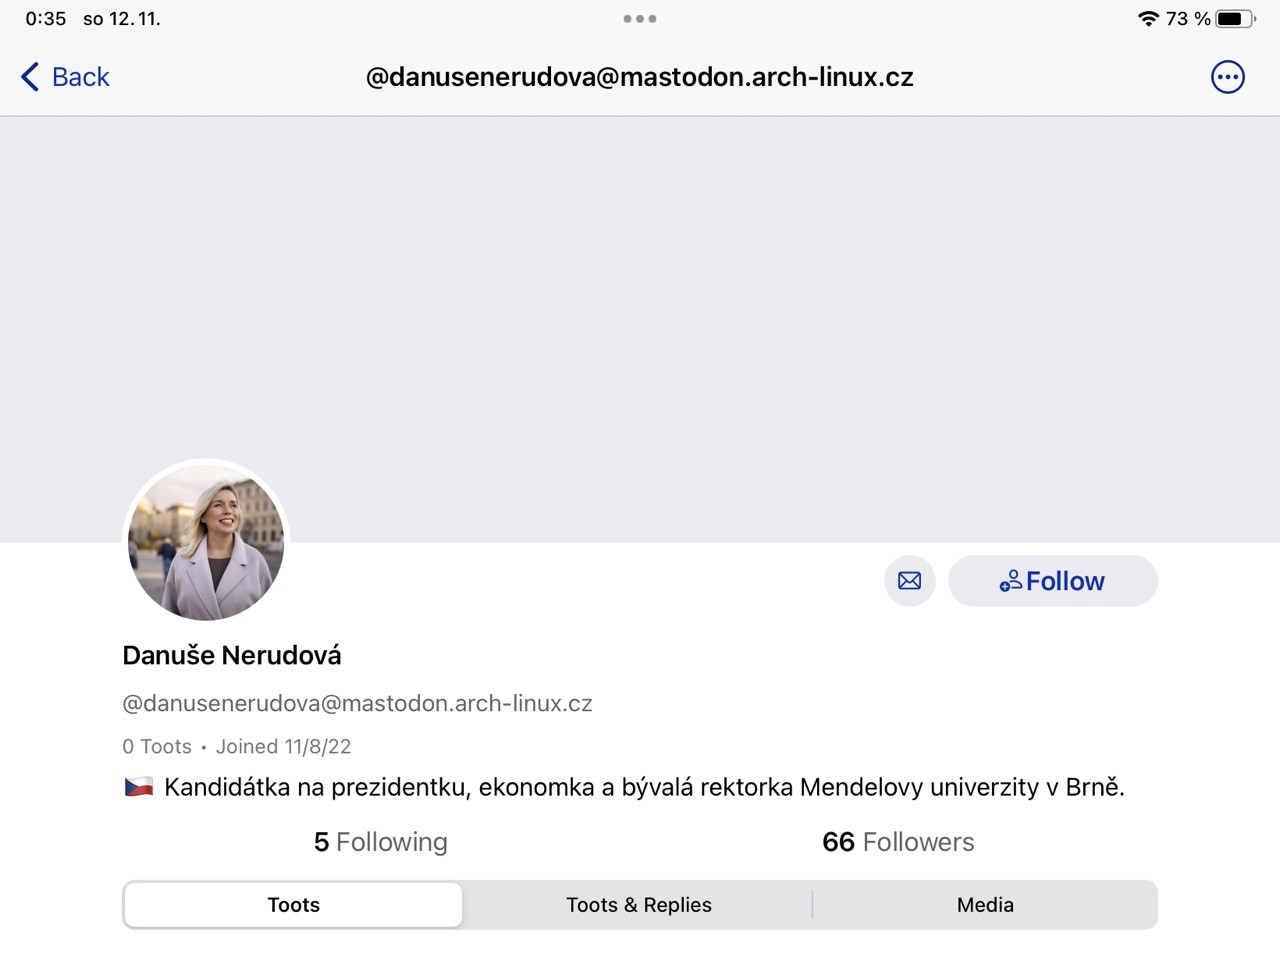
Task: Tap the display name Danuše Nerudová
Action: pyautogui.click(x=232, y=655)
